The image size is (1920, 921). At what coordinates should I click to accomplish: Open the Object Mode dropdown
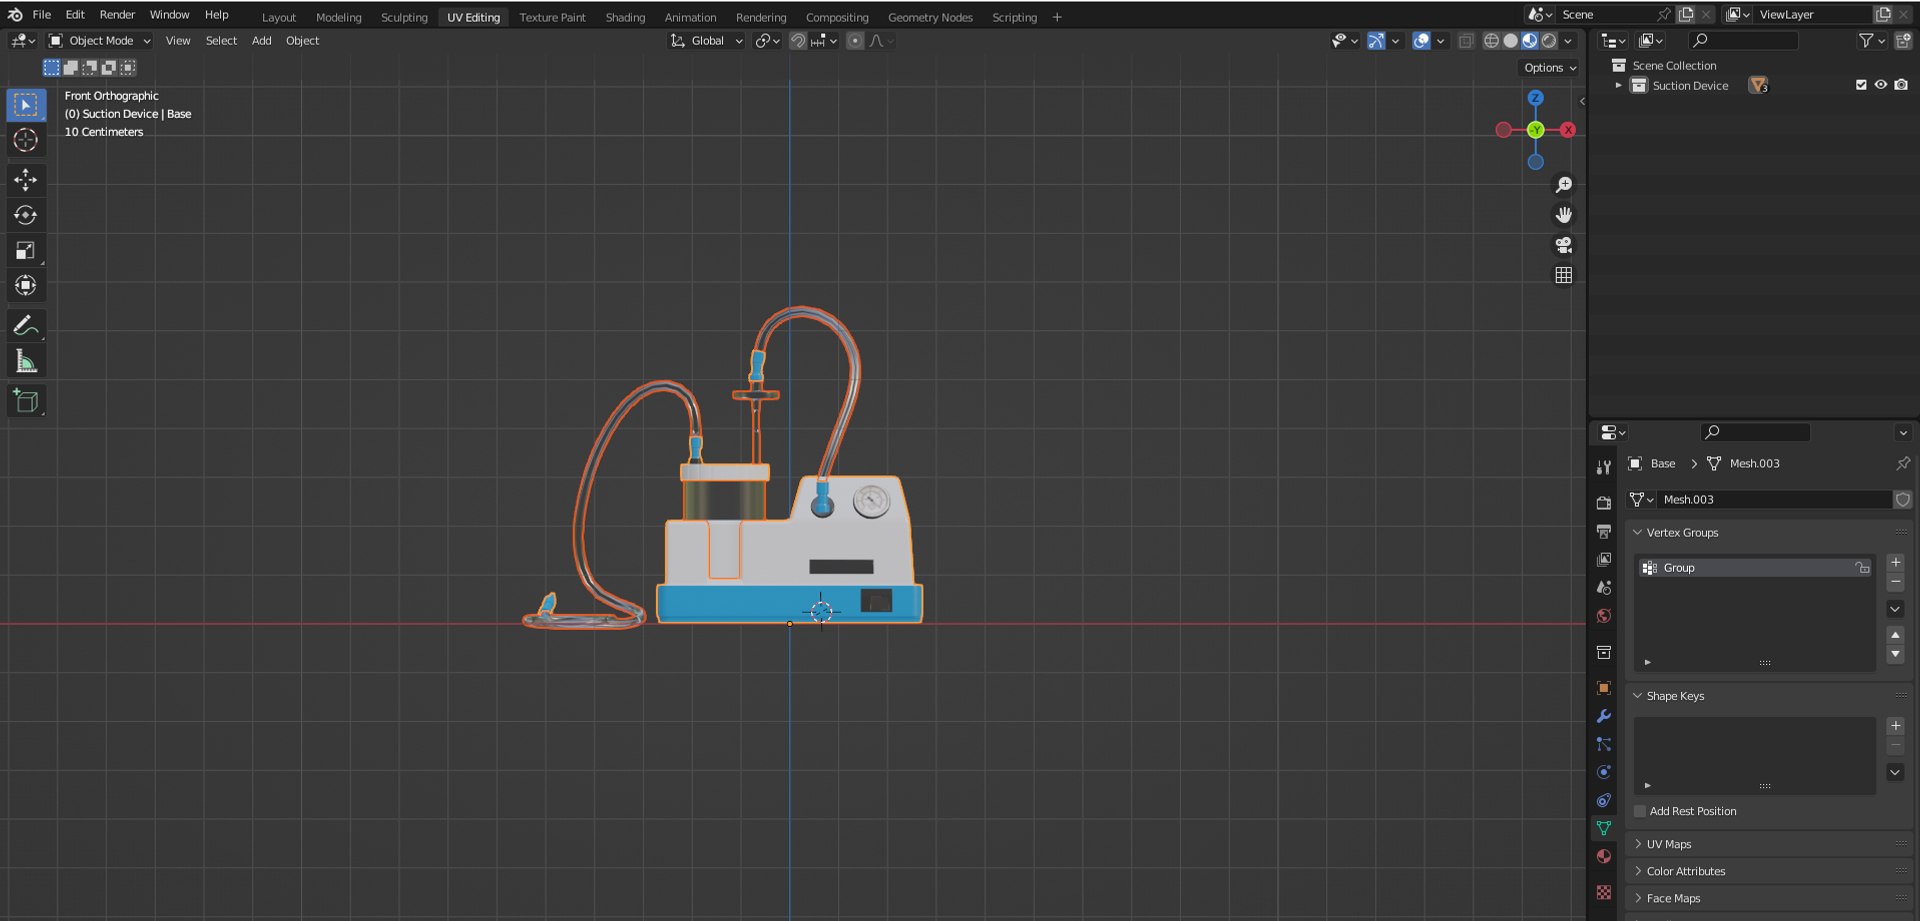[x=100, y=41]
